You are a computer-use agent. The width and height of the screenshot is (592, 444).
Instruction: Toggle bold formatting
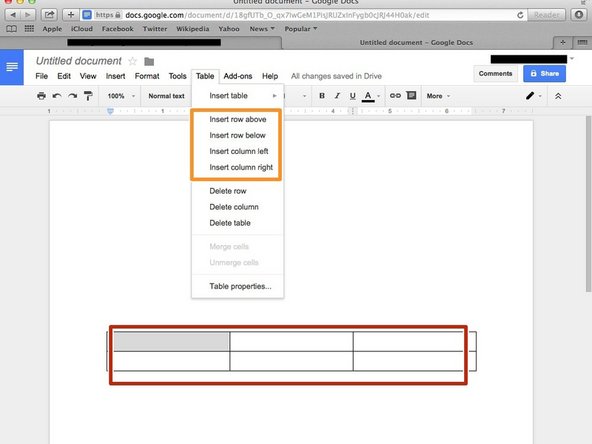(322, 96)
